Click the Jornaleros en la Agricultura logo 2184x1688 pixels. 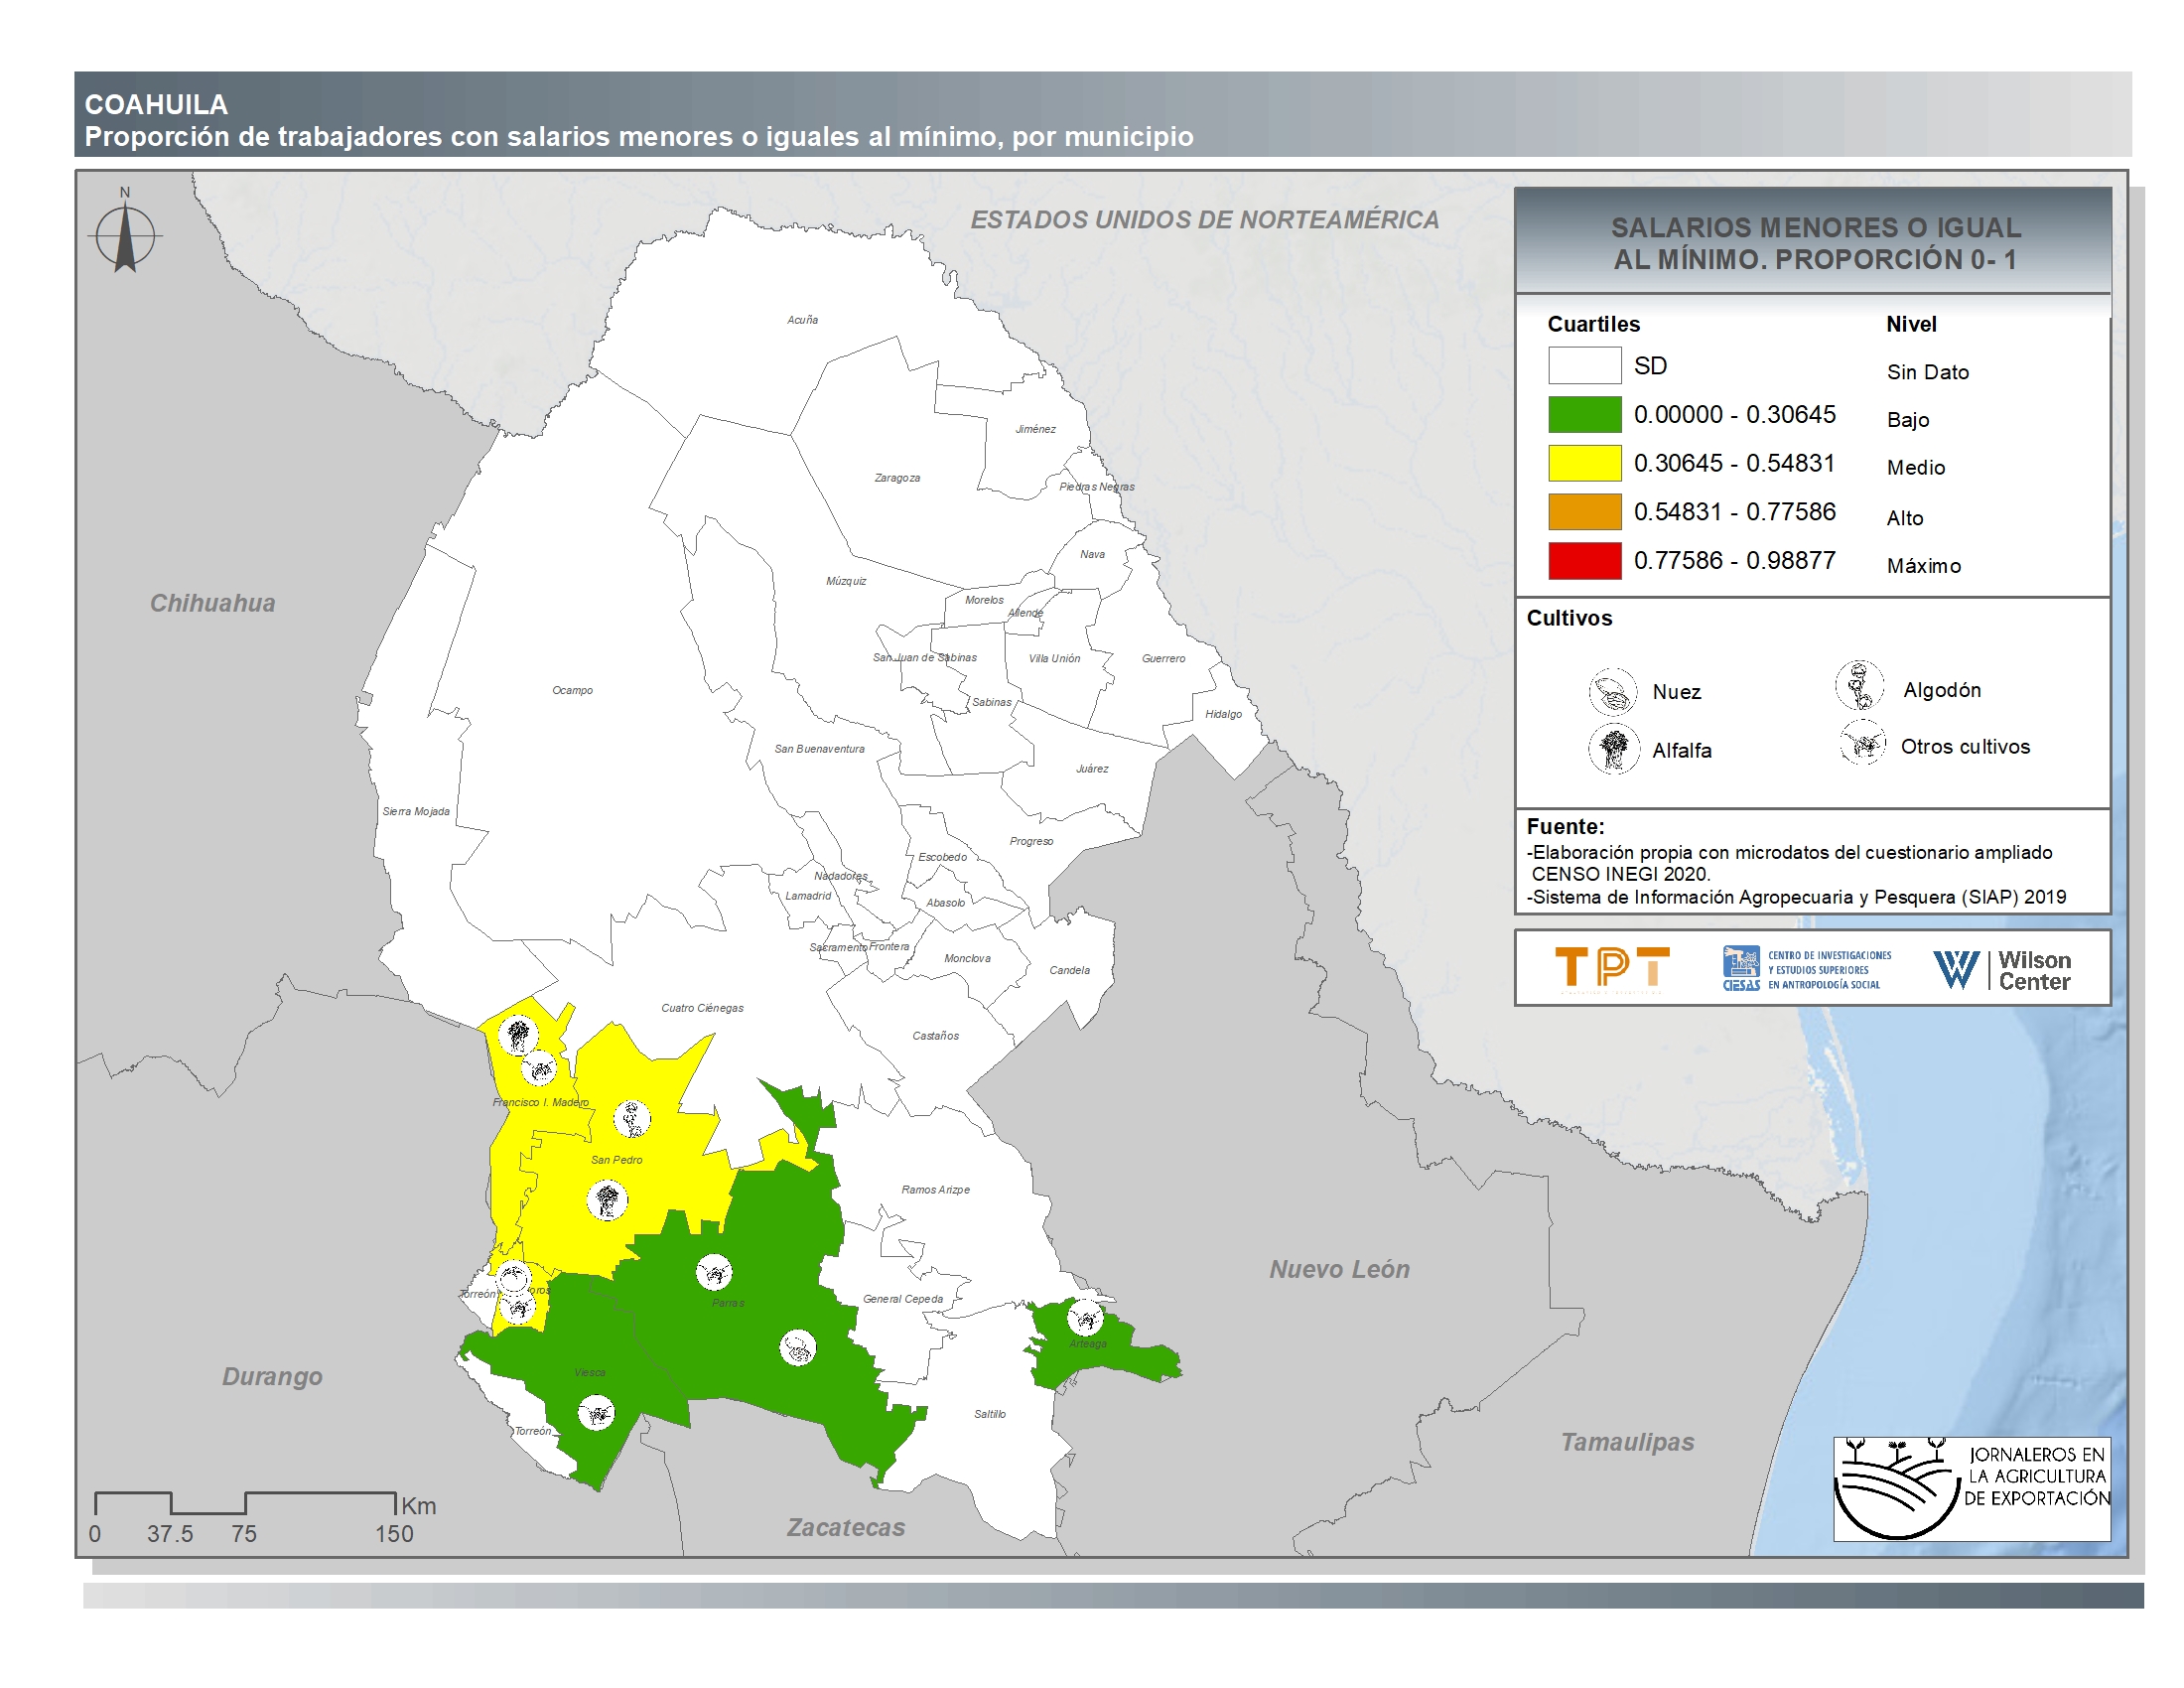(x=1971, y=1488)
